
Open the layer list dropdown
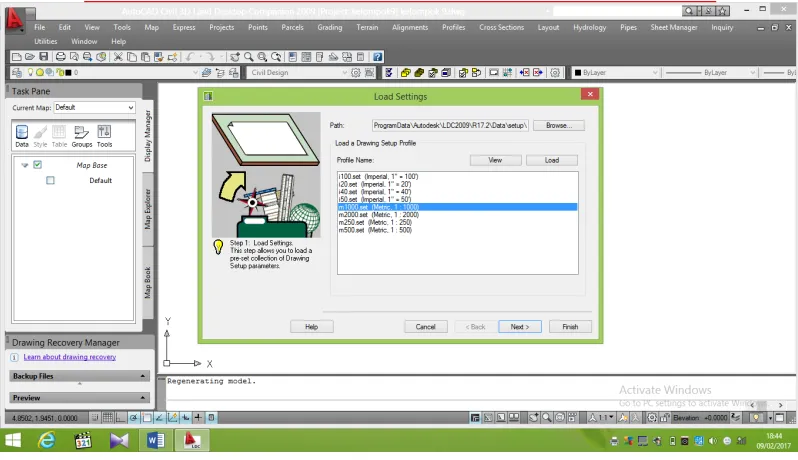click(x=195, y=73)
